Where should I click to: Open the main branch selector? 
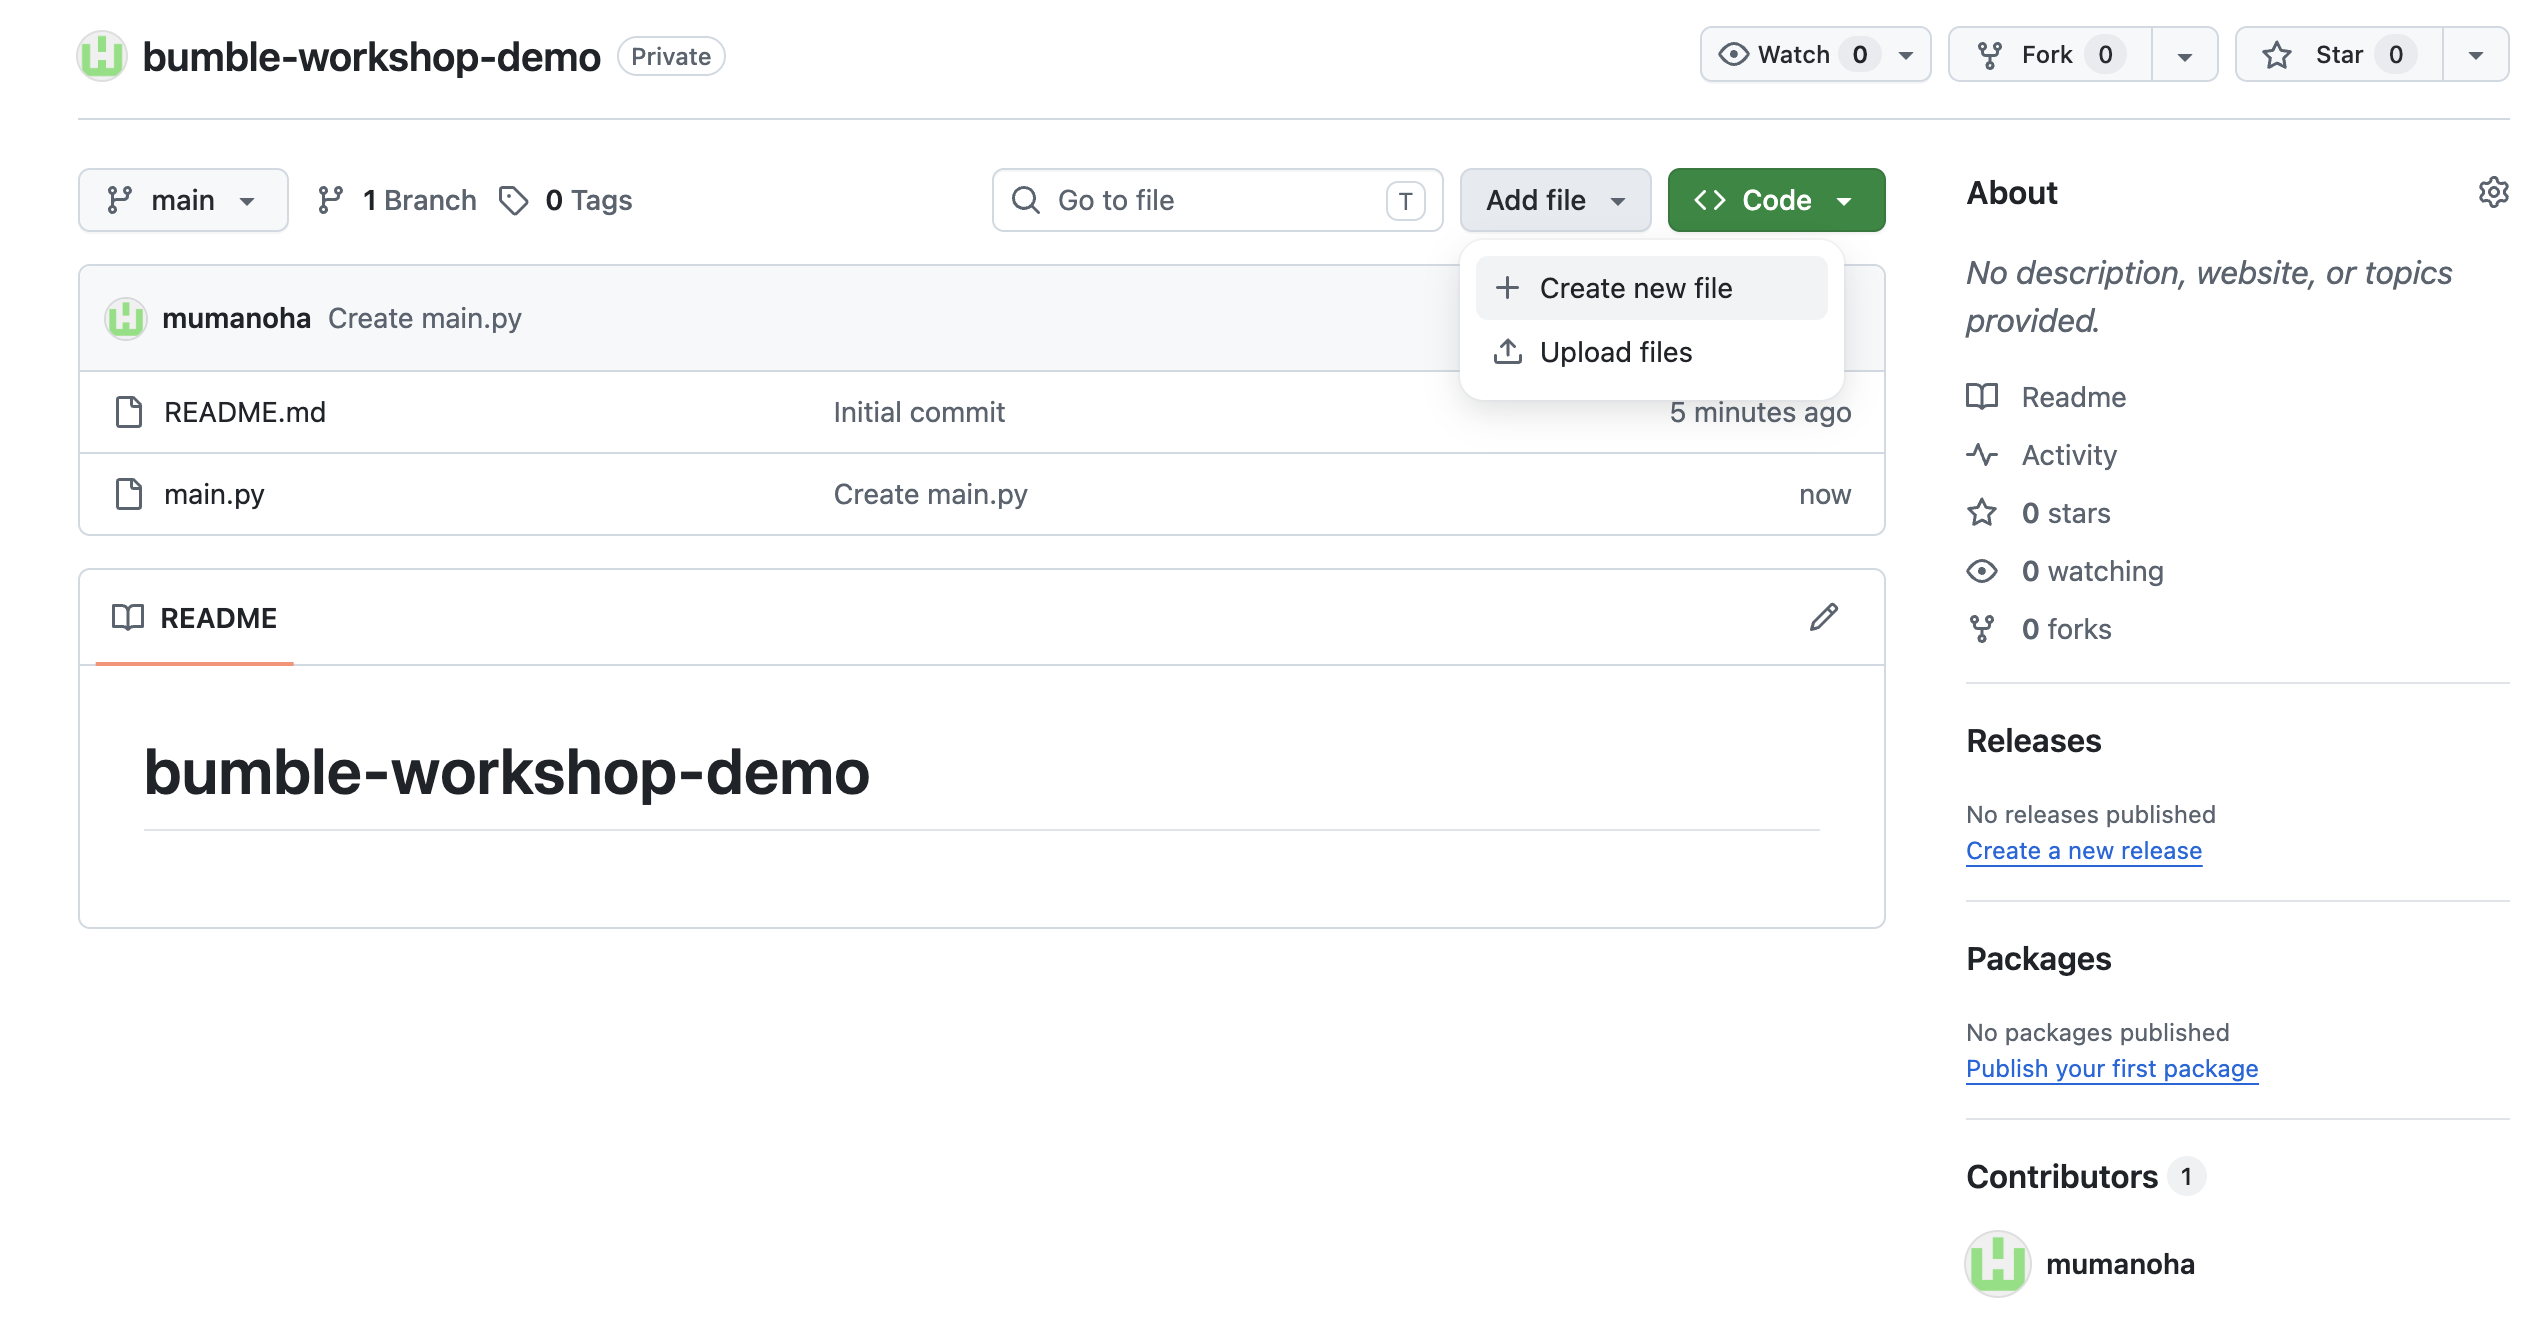tap(183, 200)
